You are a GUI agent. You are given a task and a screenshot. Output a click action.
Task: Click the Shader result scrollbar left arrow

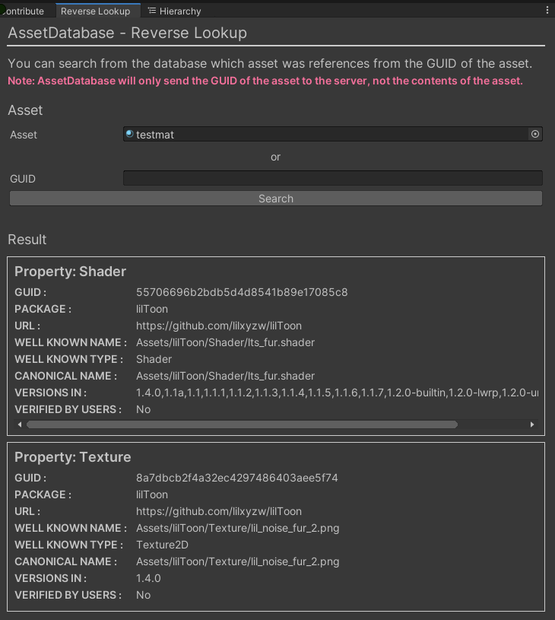pyautogui.click(x=20, y=424)
